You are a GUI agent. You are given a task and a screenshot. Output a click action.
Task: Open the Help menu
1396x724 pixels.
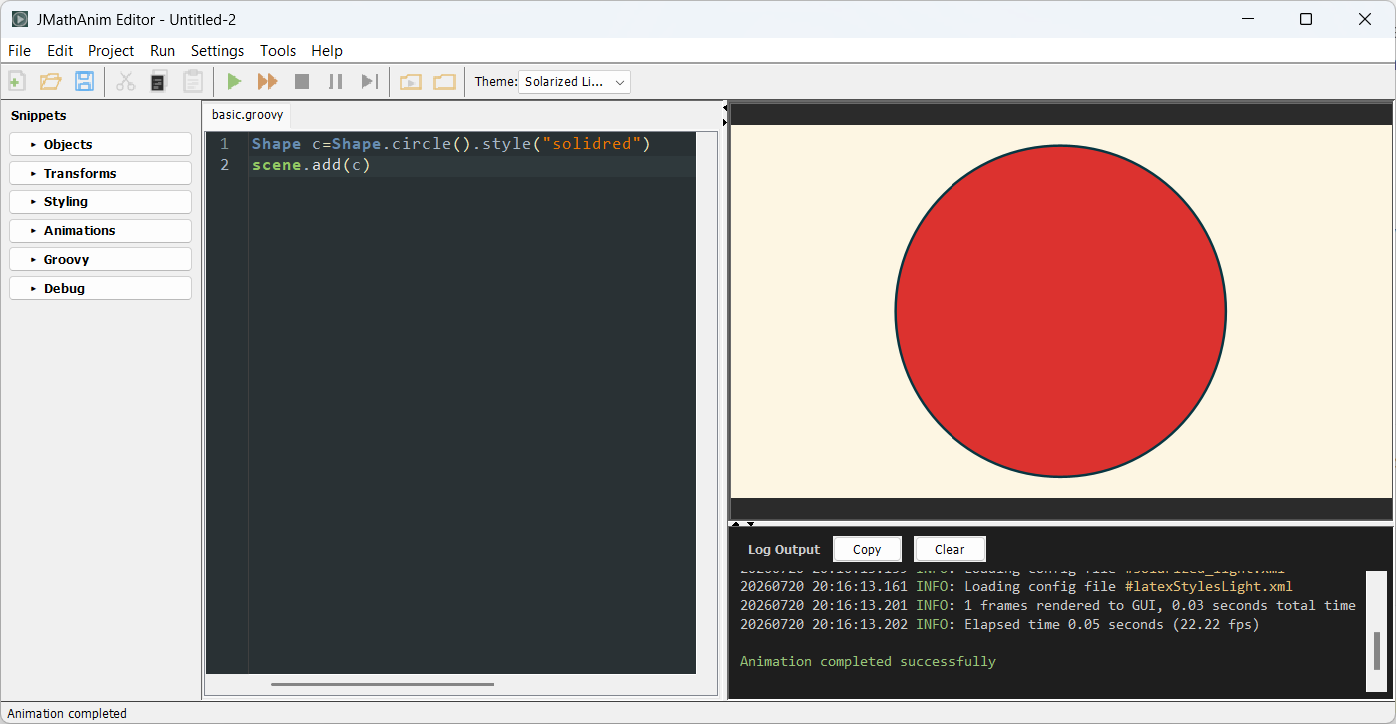coord(327,51)
